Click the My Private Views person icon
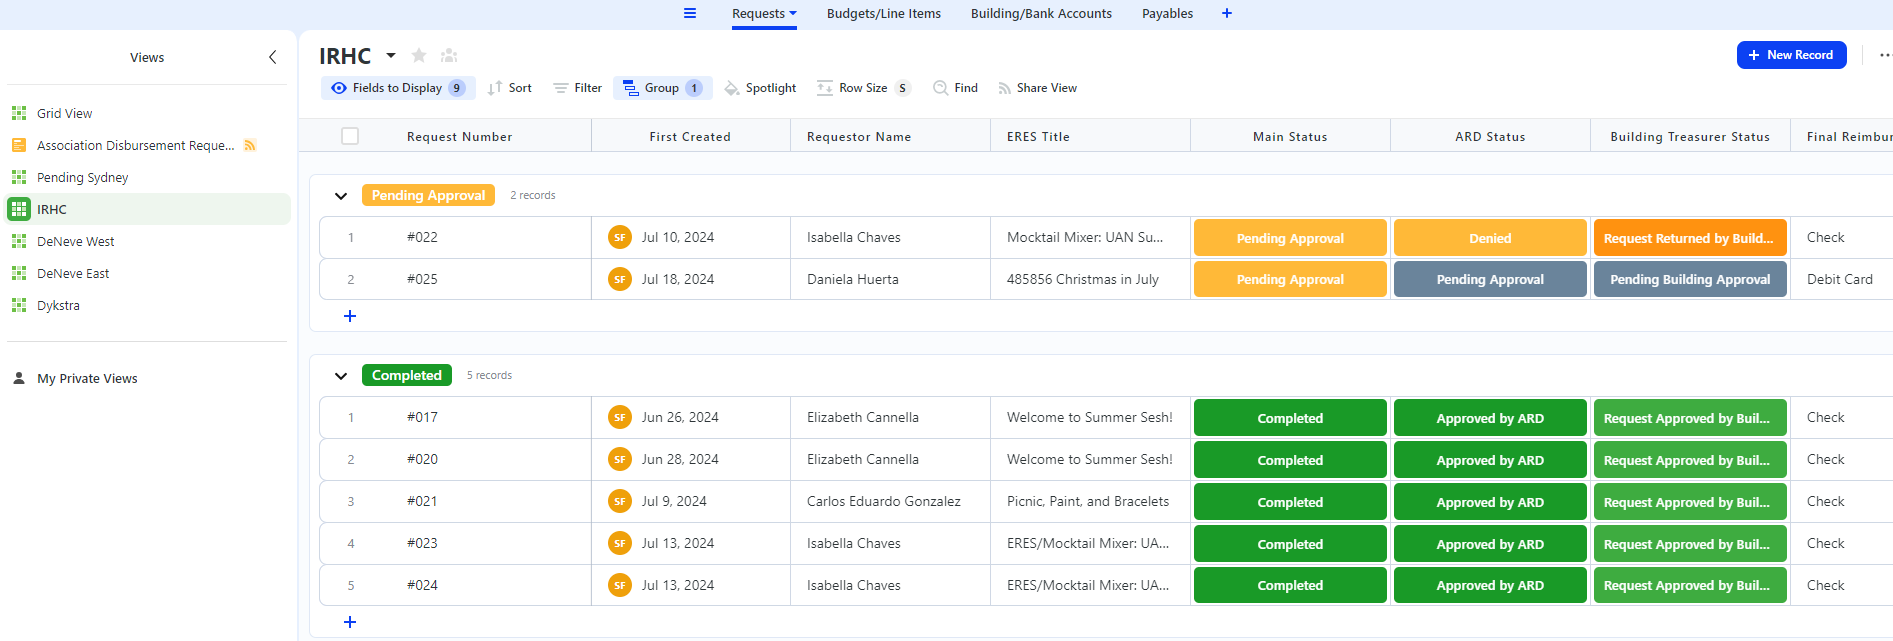 (19, 378)
